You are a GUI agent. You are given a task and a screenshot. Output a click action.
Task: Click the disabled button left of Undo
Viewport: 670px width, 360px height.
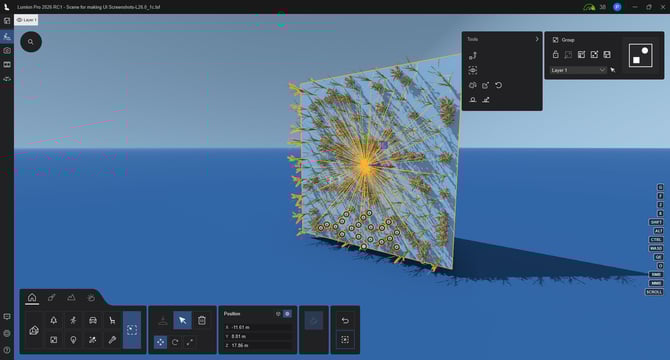(x=314, y=321)
